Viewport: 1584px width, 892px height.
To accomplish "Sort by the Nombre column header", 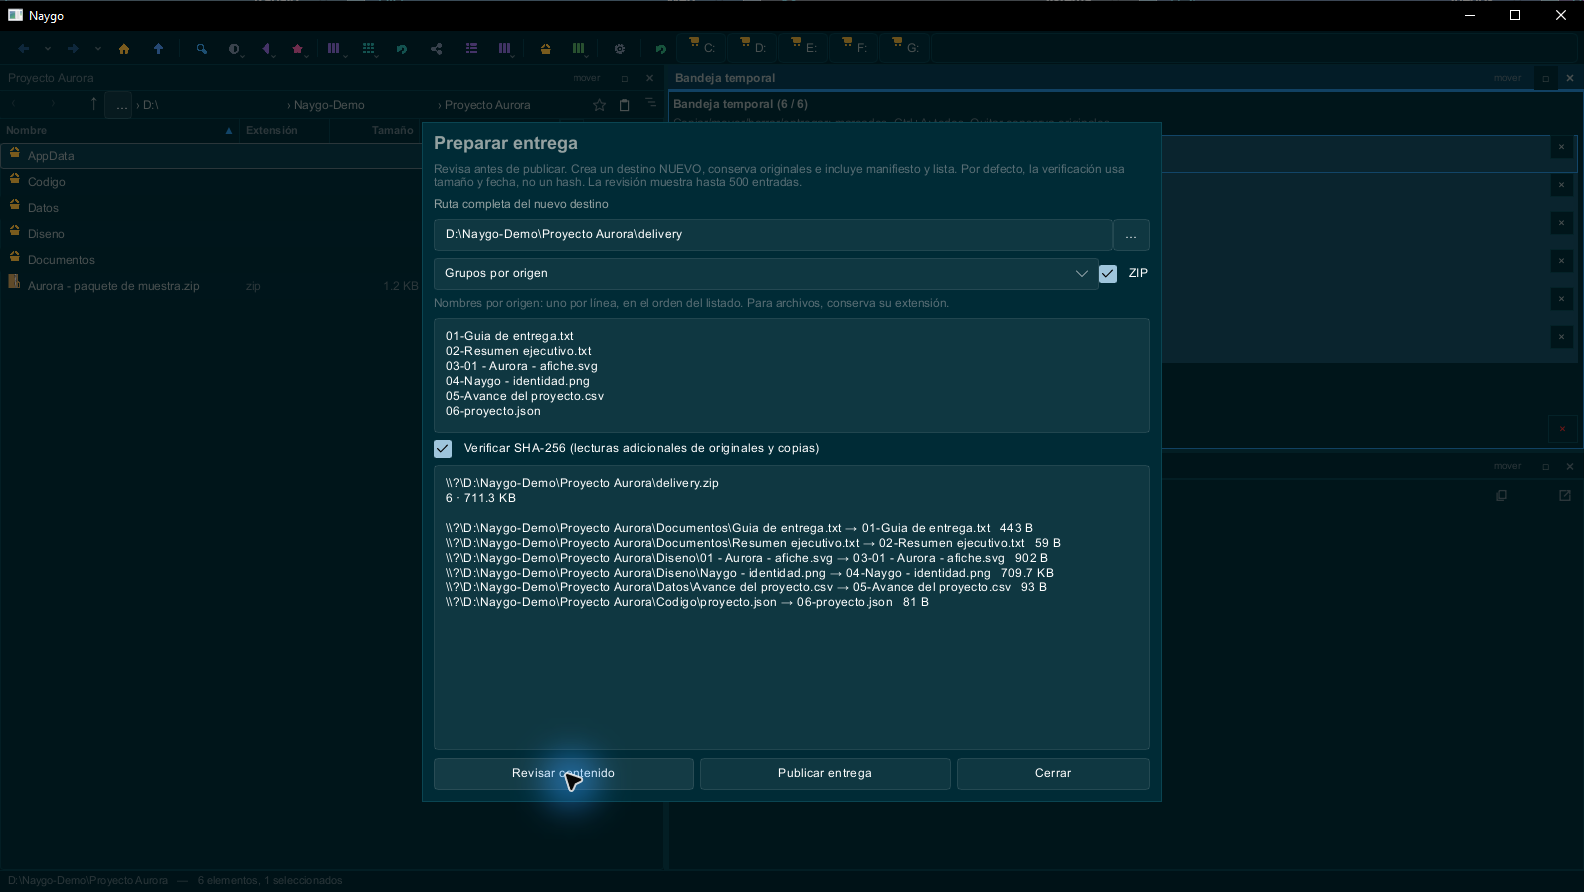I will [x=118, y=130].
